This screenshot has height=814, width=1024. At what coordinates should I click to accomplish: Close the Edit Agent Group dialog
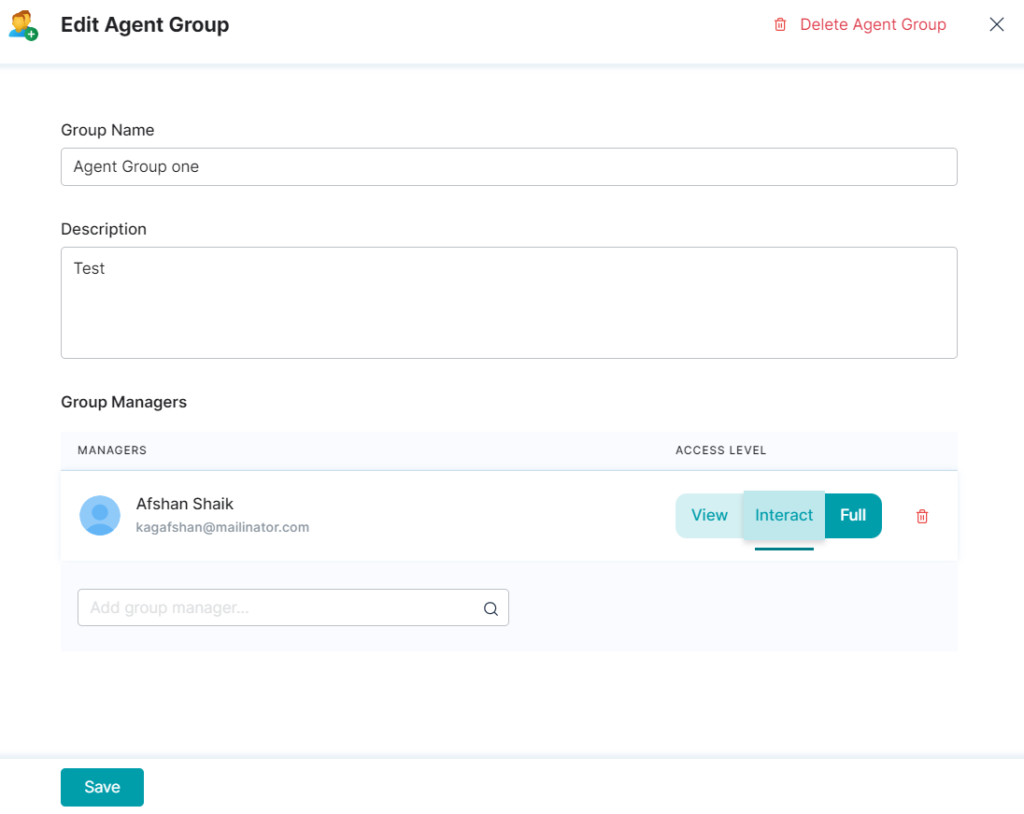pos(996,24)
